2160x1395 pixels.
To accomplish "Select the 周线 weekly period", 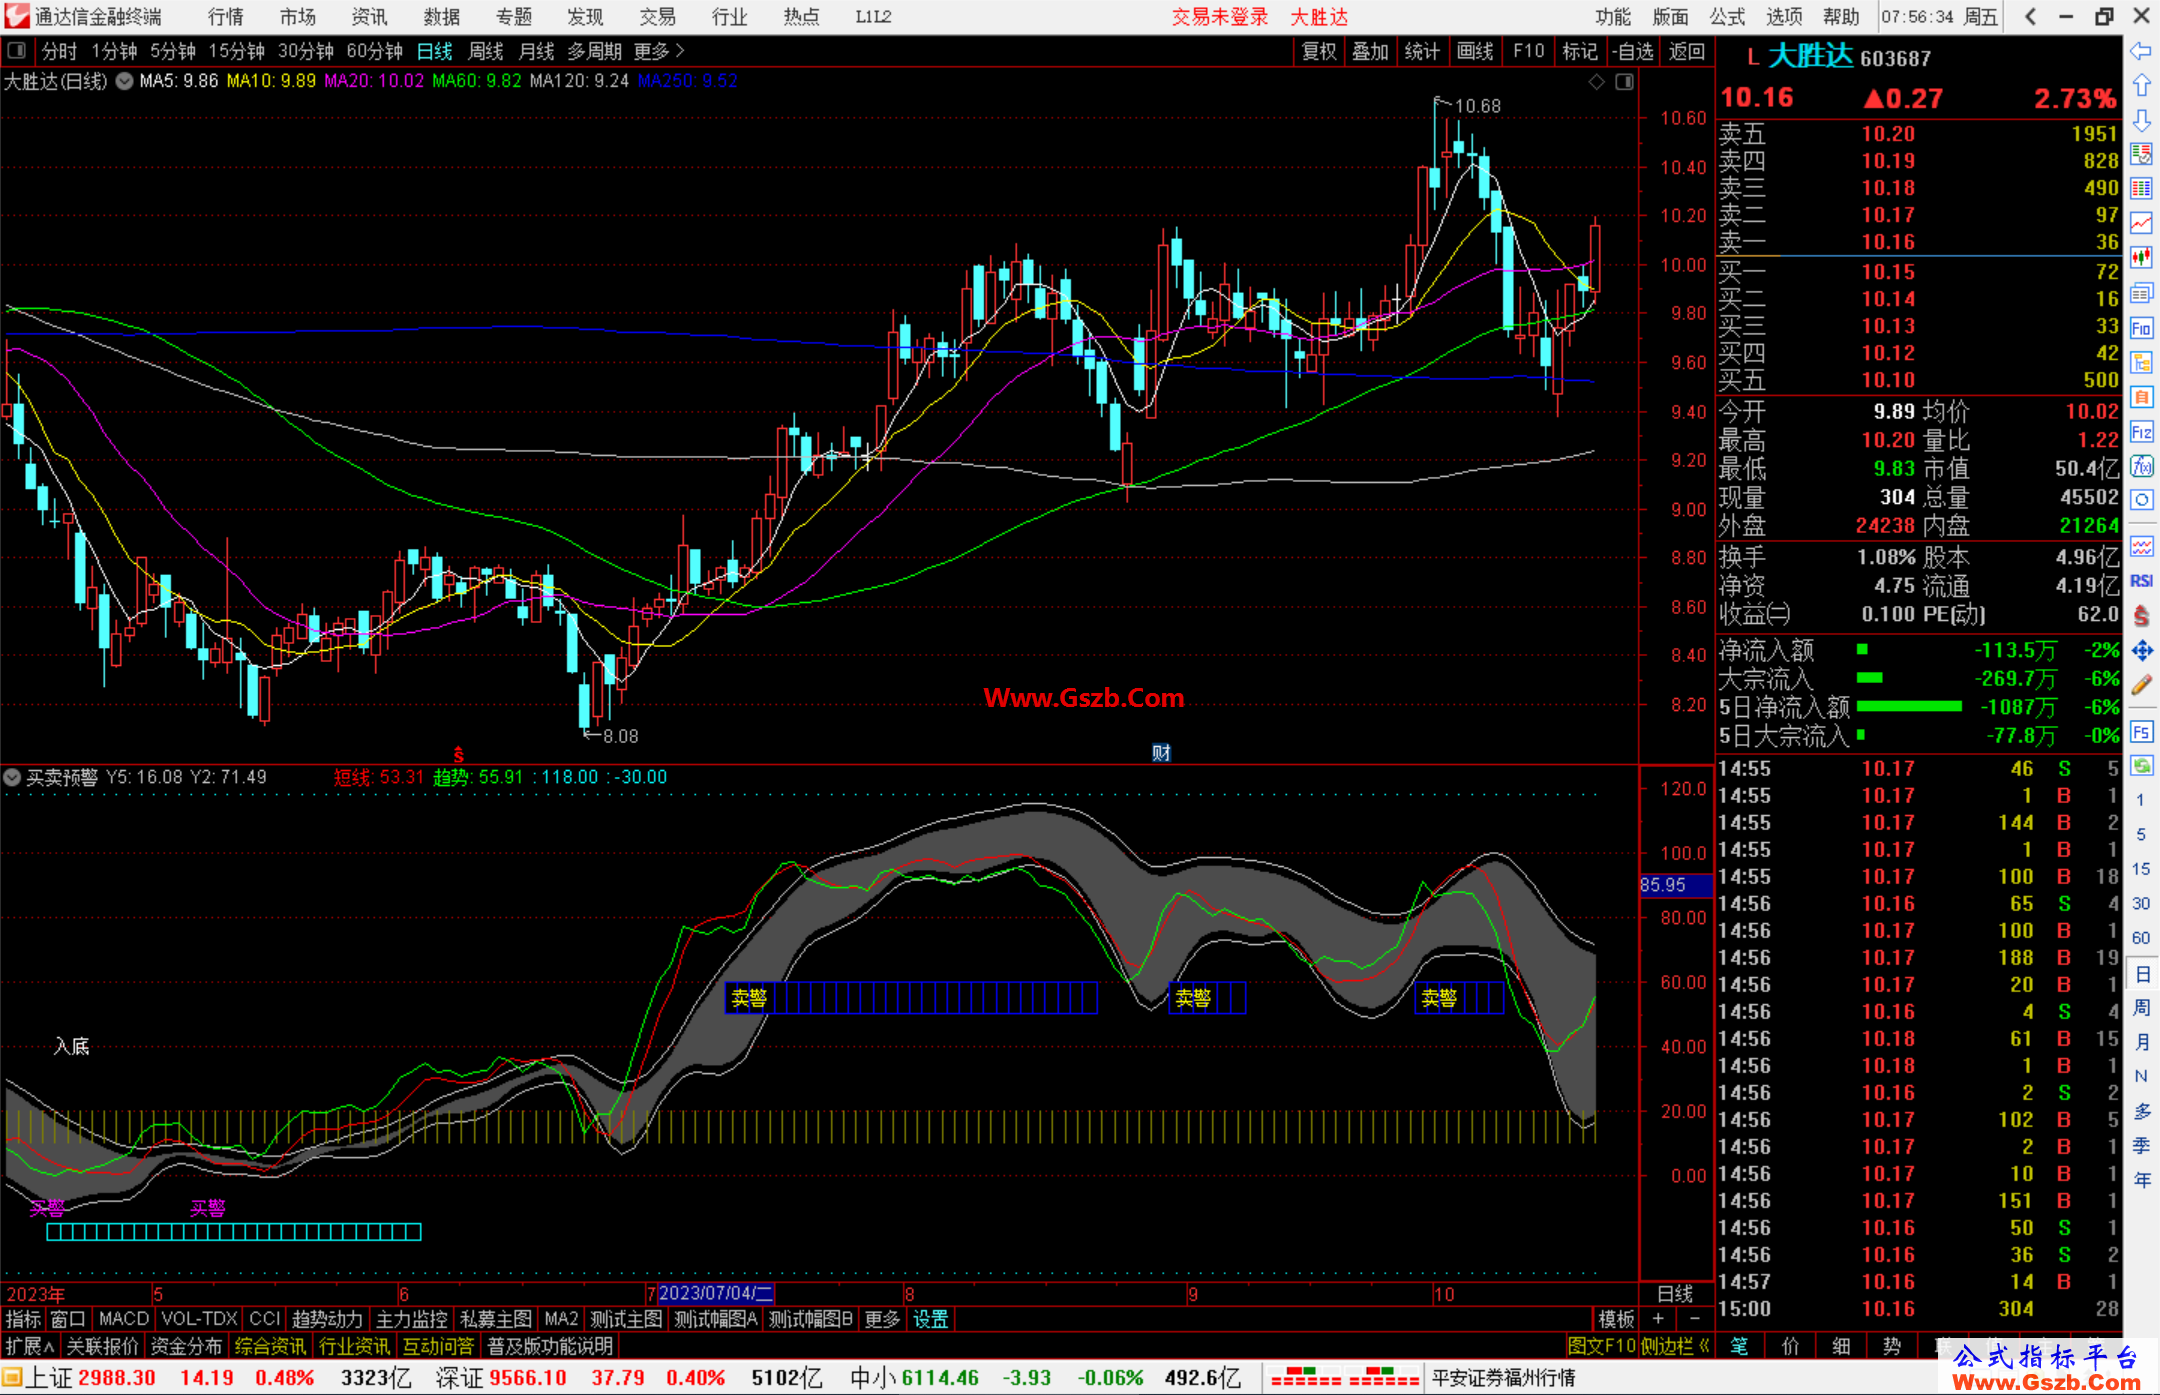I will (x=486, y=51).
